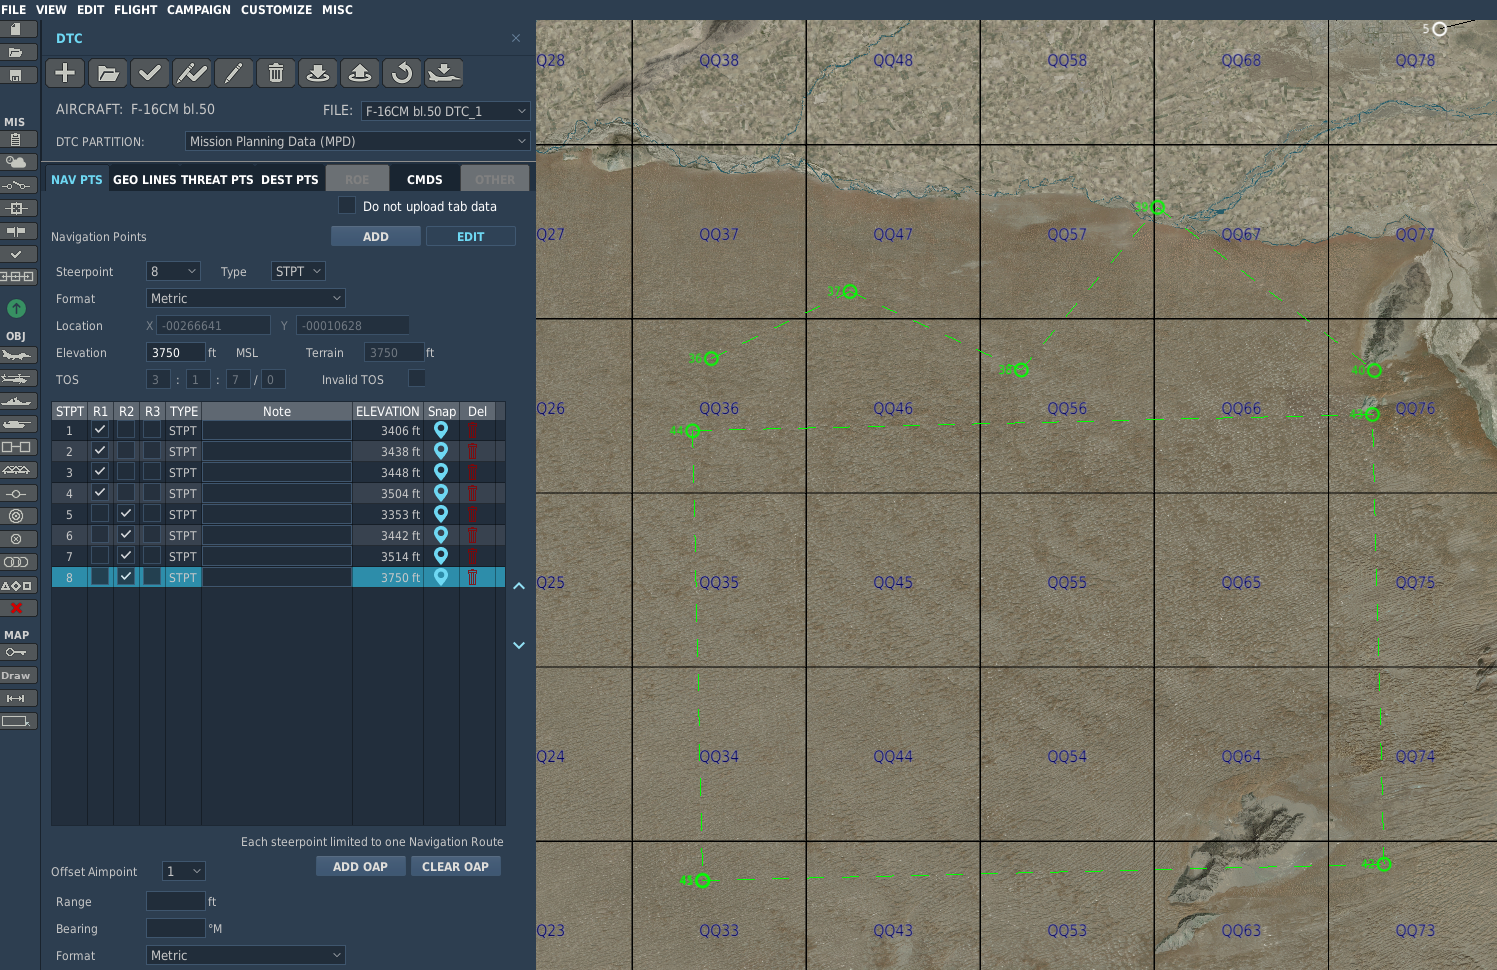Switch to the THREAT PTS tab
The height and width of the screenshot is (970, 1497).
point(216,179)
